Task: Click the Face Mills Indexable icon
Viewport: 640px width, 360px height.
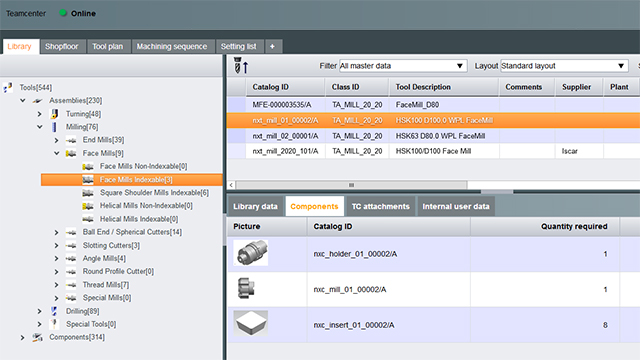Action: (x=88, y=180)
